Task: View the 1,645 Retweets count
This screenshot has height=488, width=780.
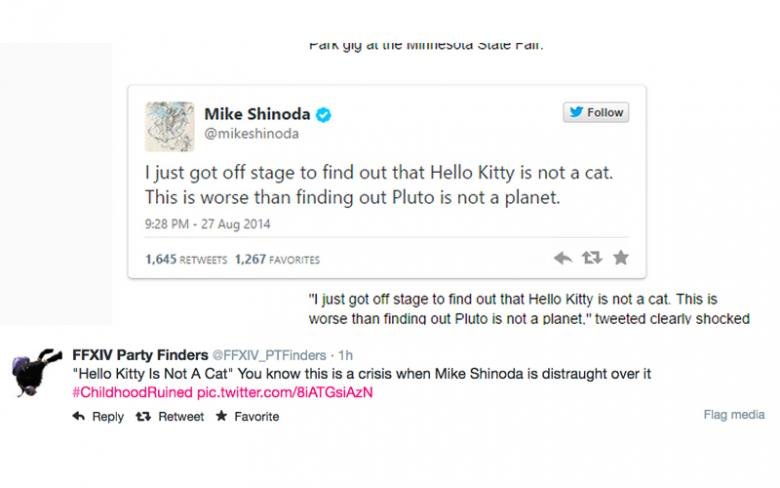Action: coord(185,260)
